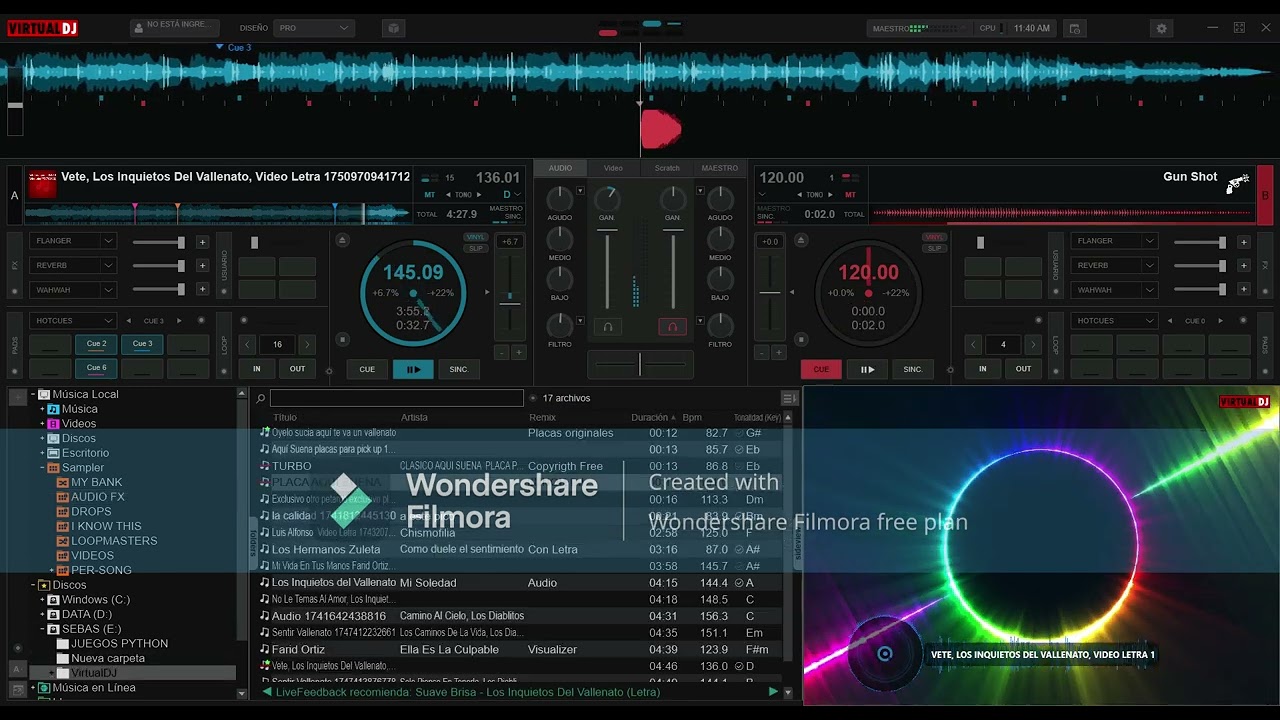The image size is (1280, 720).
Task: Collapse the Sampler folder tree node
Action: pyautogui.click(x=42, y=468)
